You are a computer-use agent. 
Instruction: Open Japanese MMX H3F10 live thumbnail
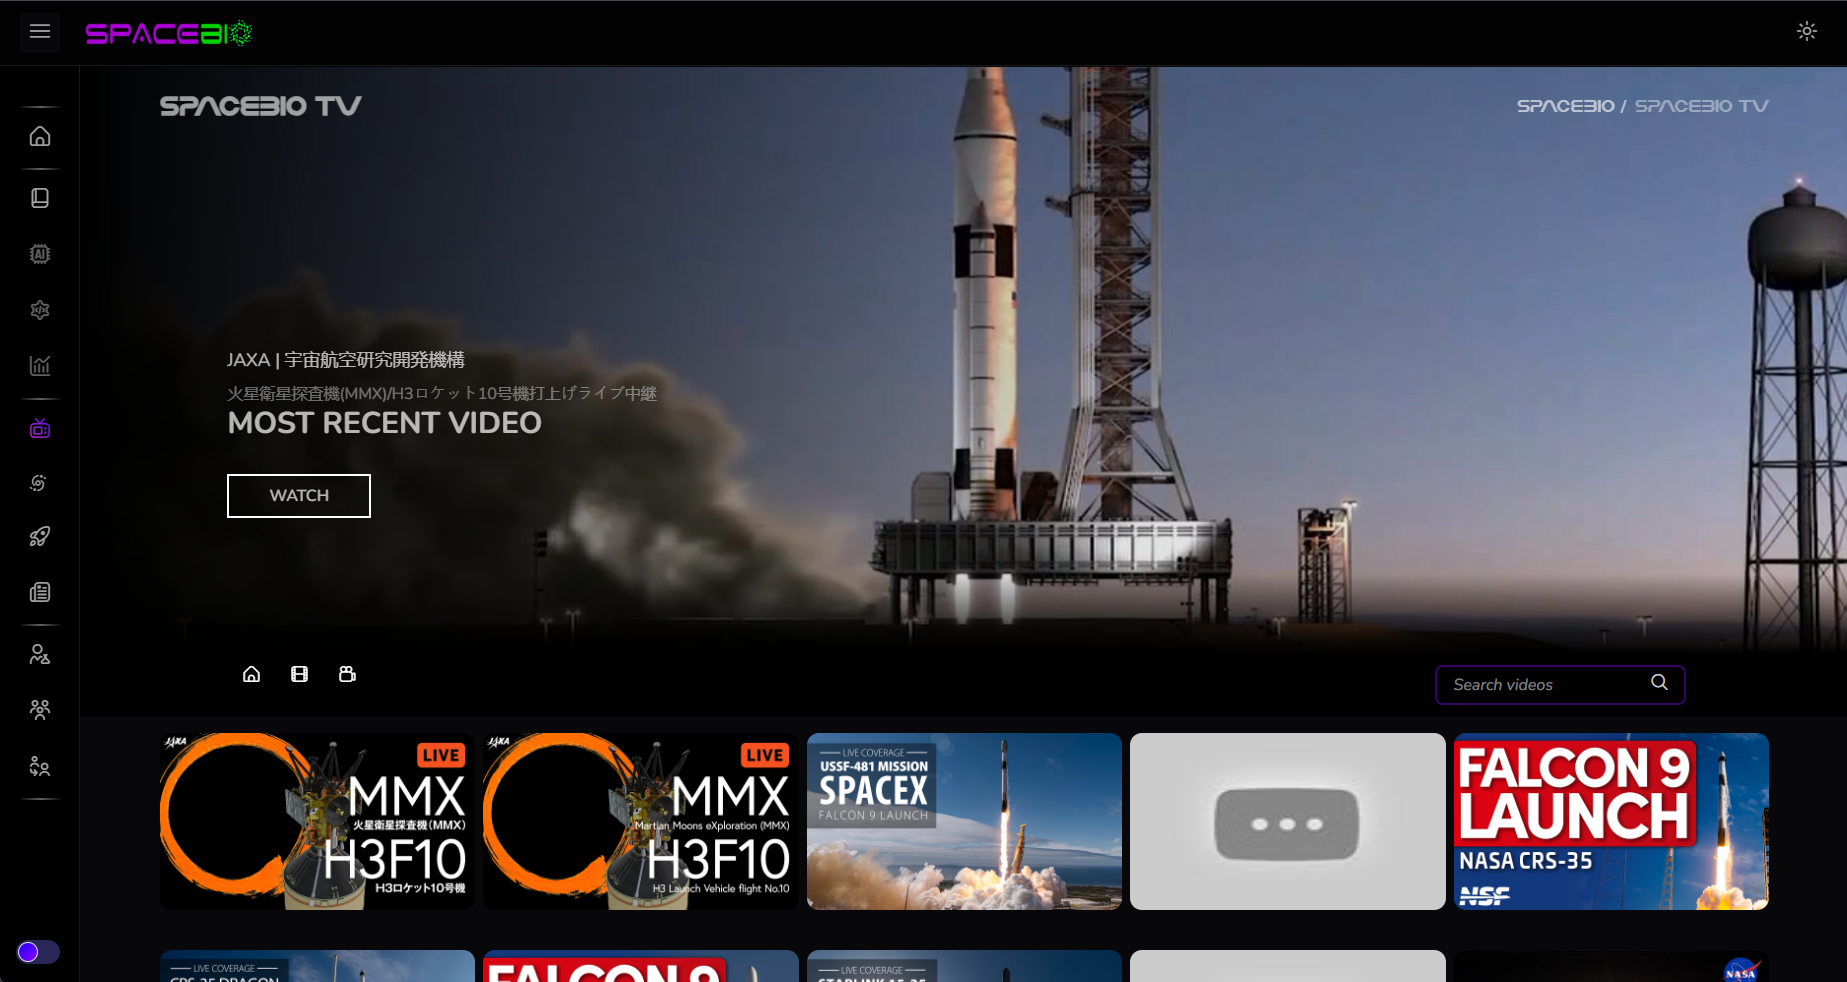coord(317,821)
